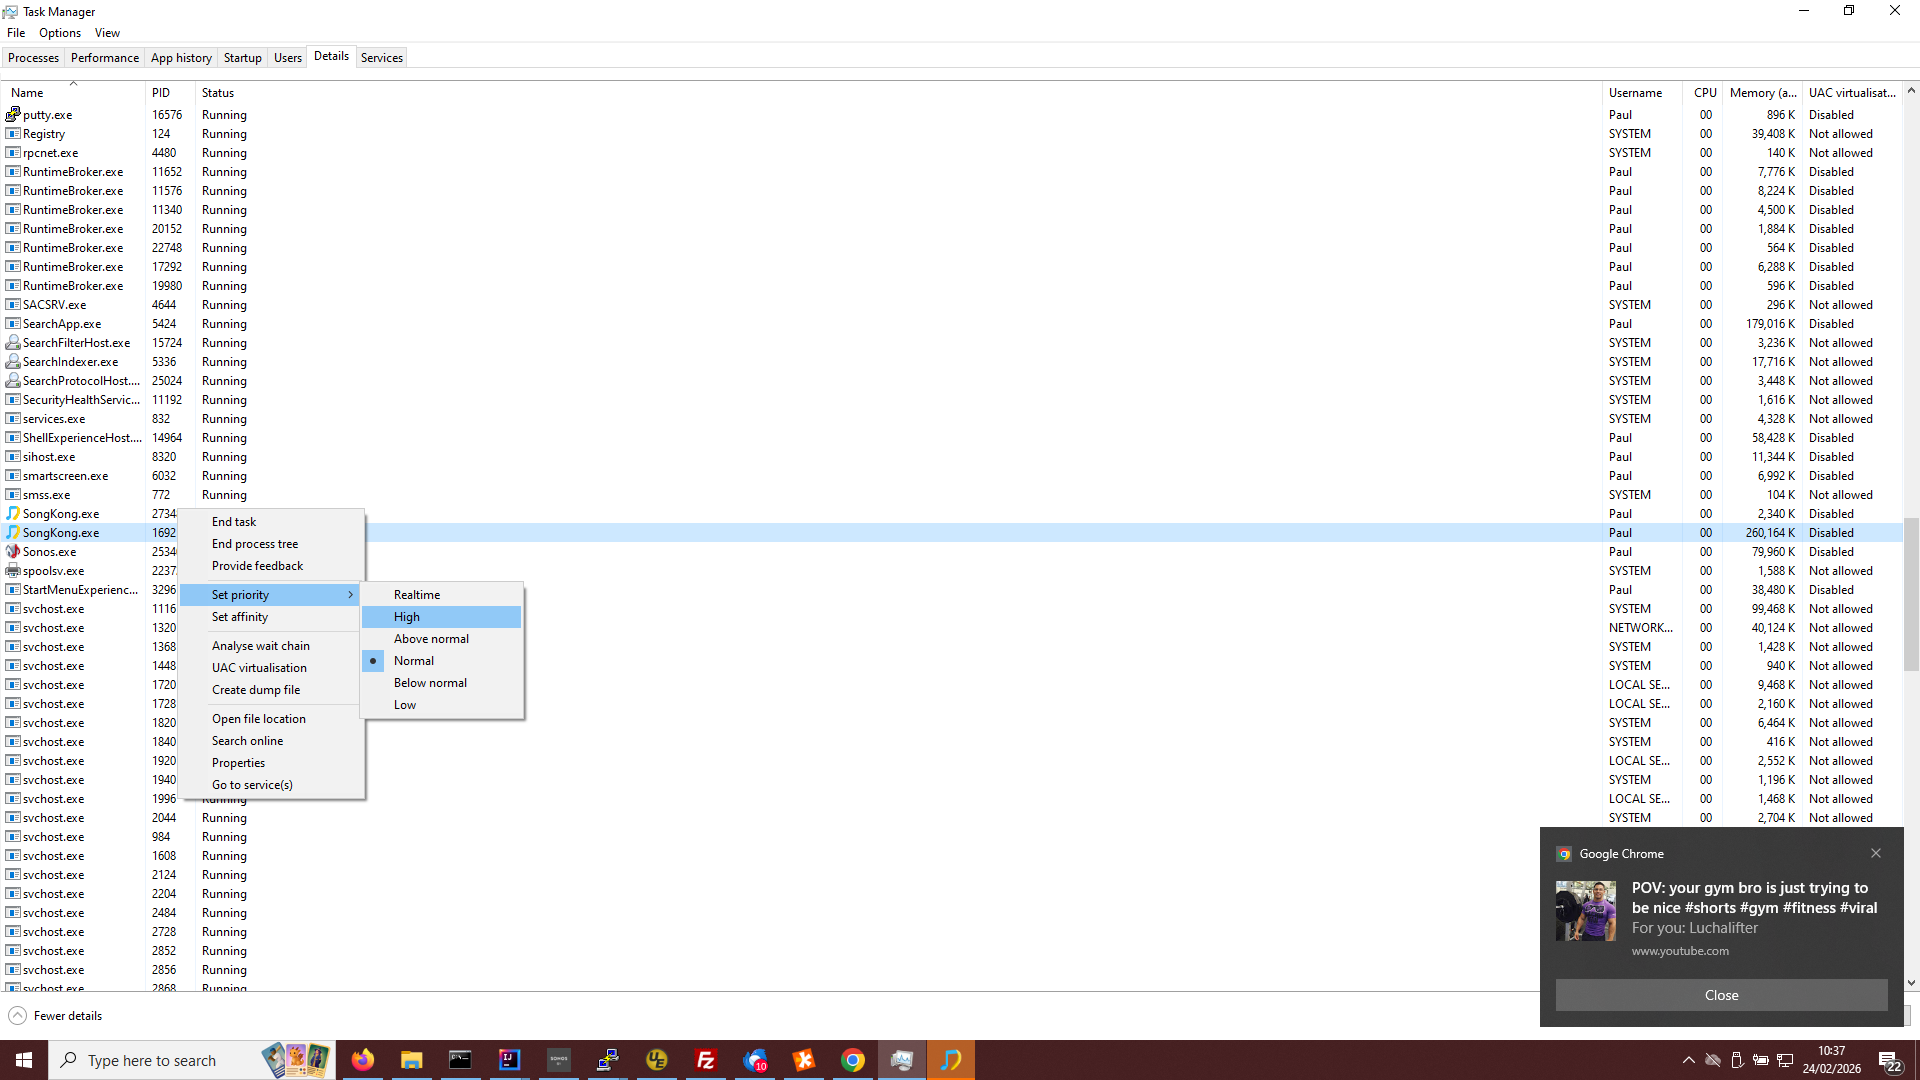Open Firefox from the taskbar
The image size is (1920, 1080).
coord(362,1060)
